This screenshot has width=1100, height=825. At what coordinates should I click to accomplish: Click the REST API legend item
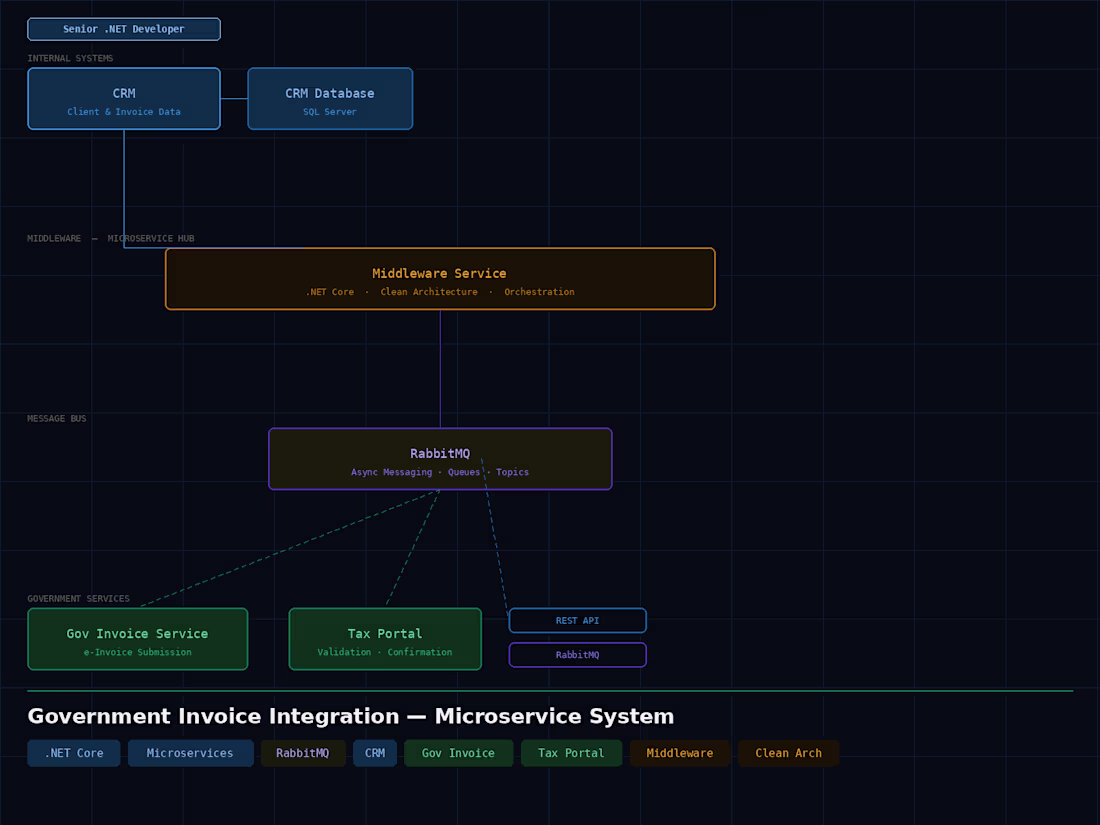coord(577,620)
